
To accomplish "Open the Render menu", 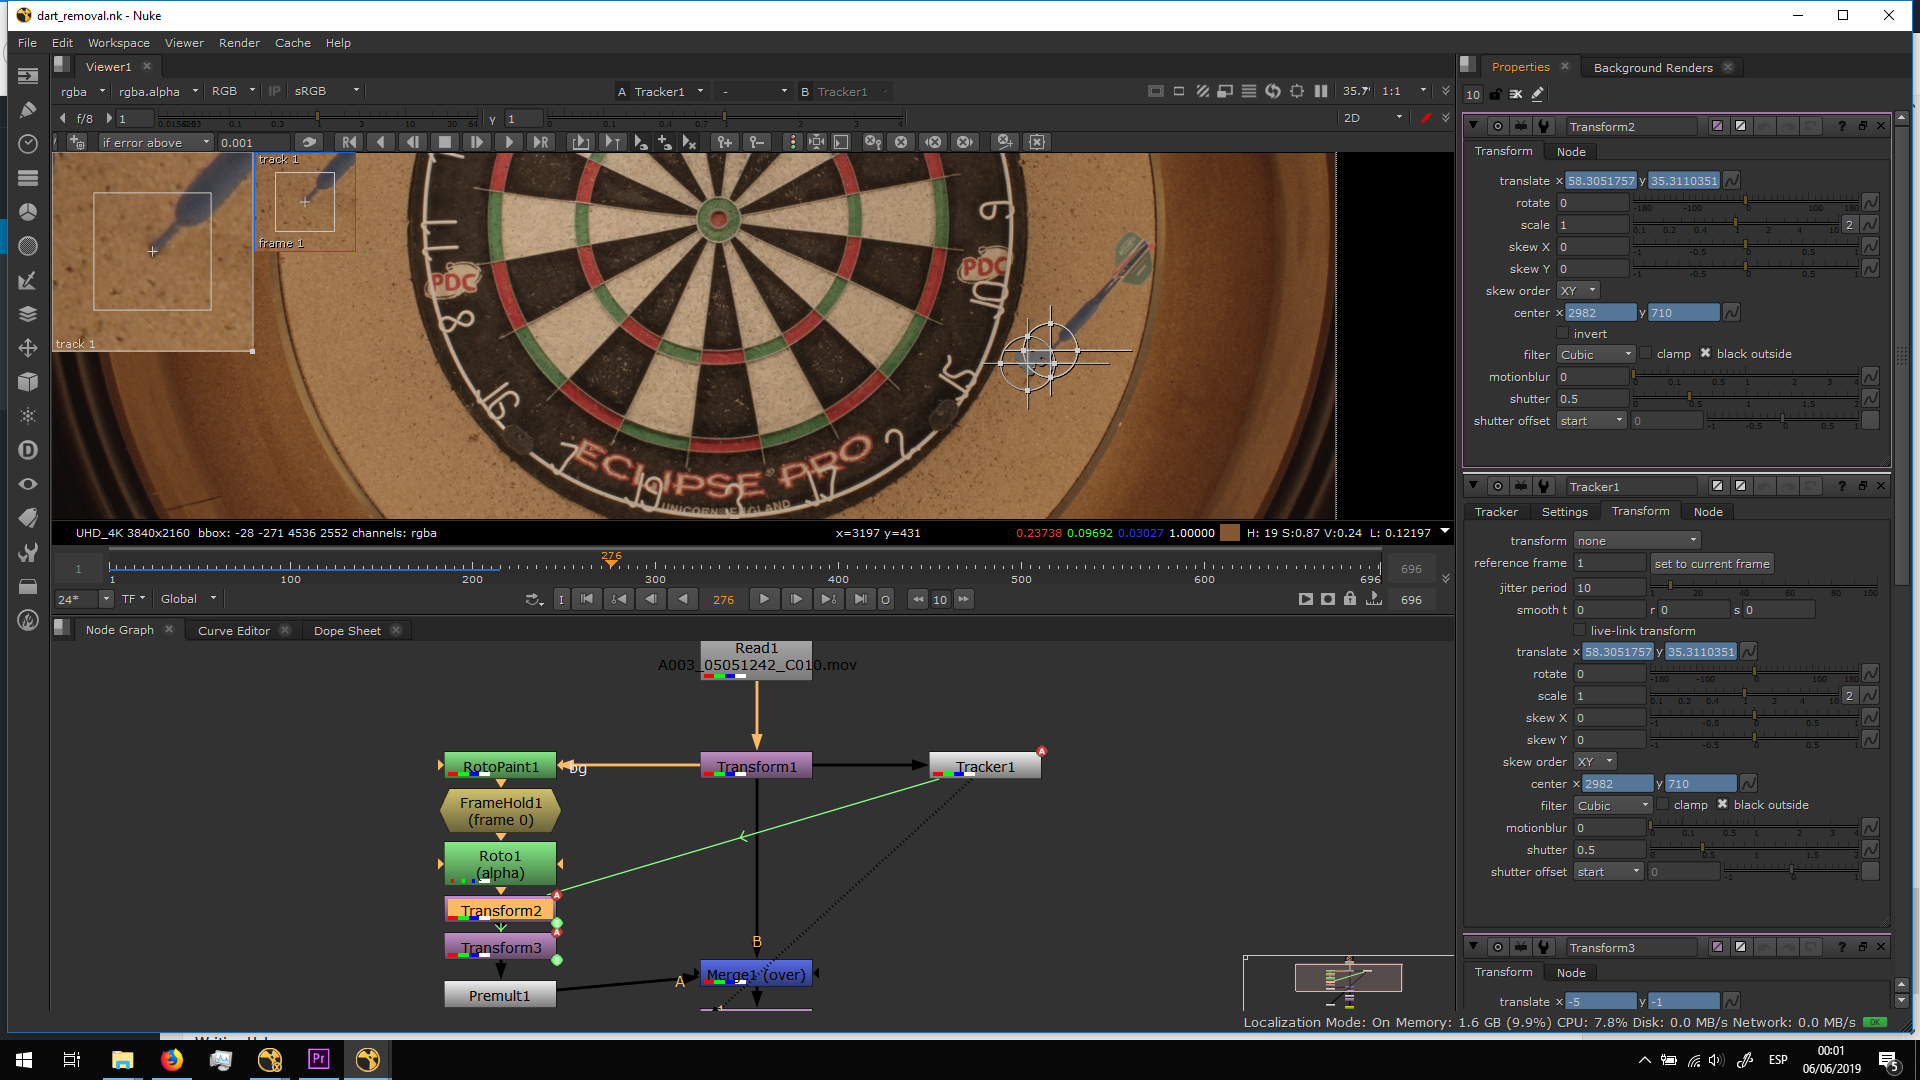I will (x=239, y=43).
